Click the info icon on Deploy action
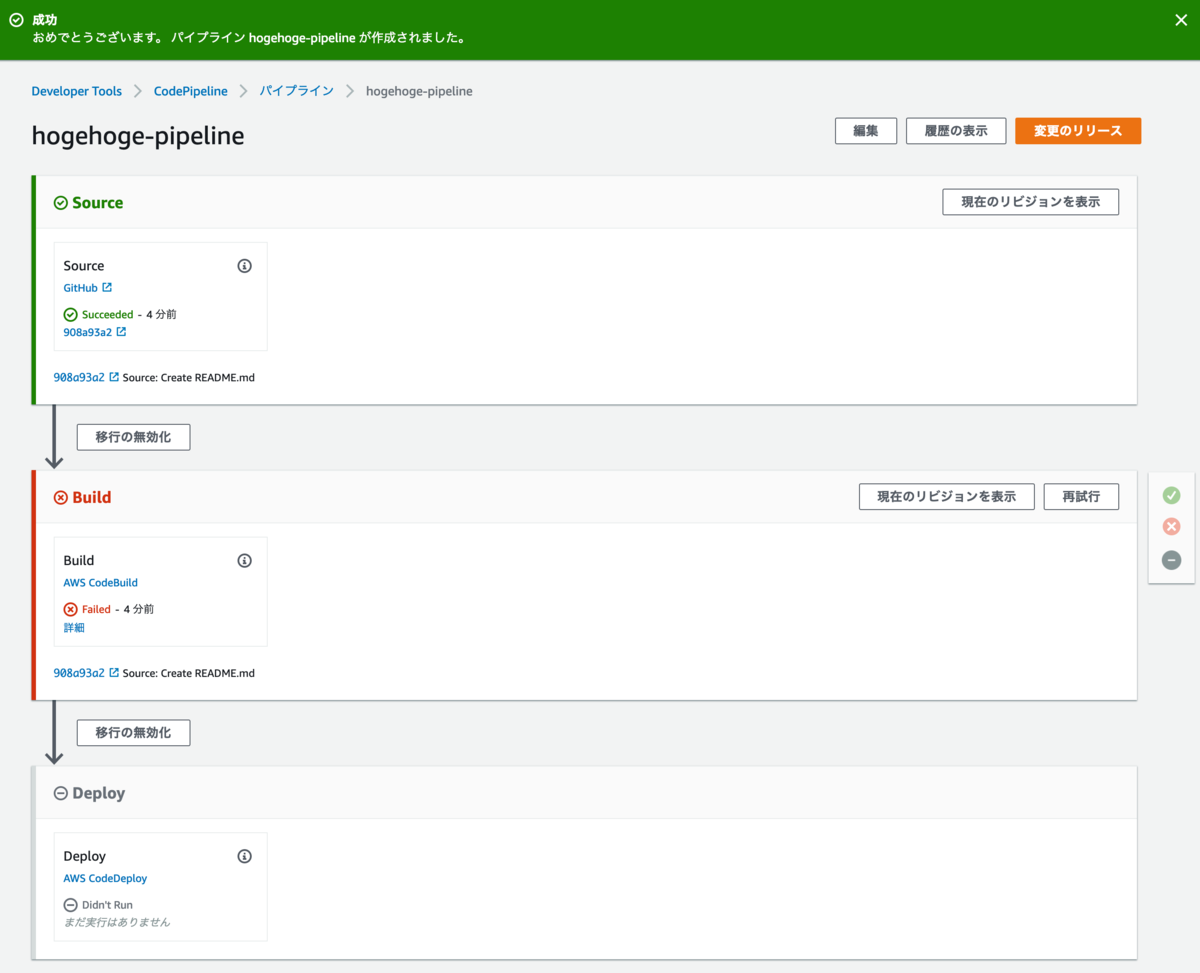Image resolution: width=1200 pixels, height=973 pixels. pyautogui.click(x=244, y=857)
